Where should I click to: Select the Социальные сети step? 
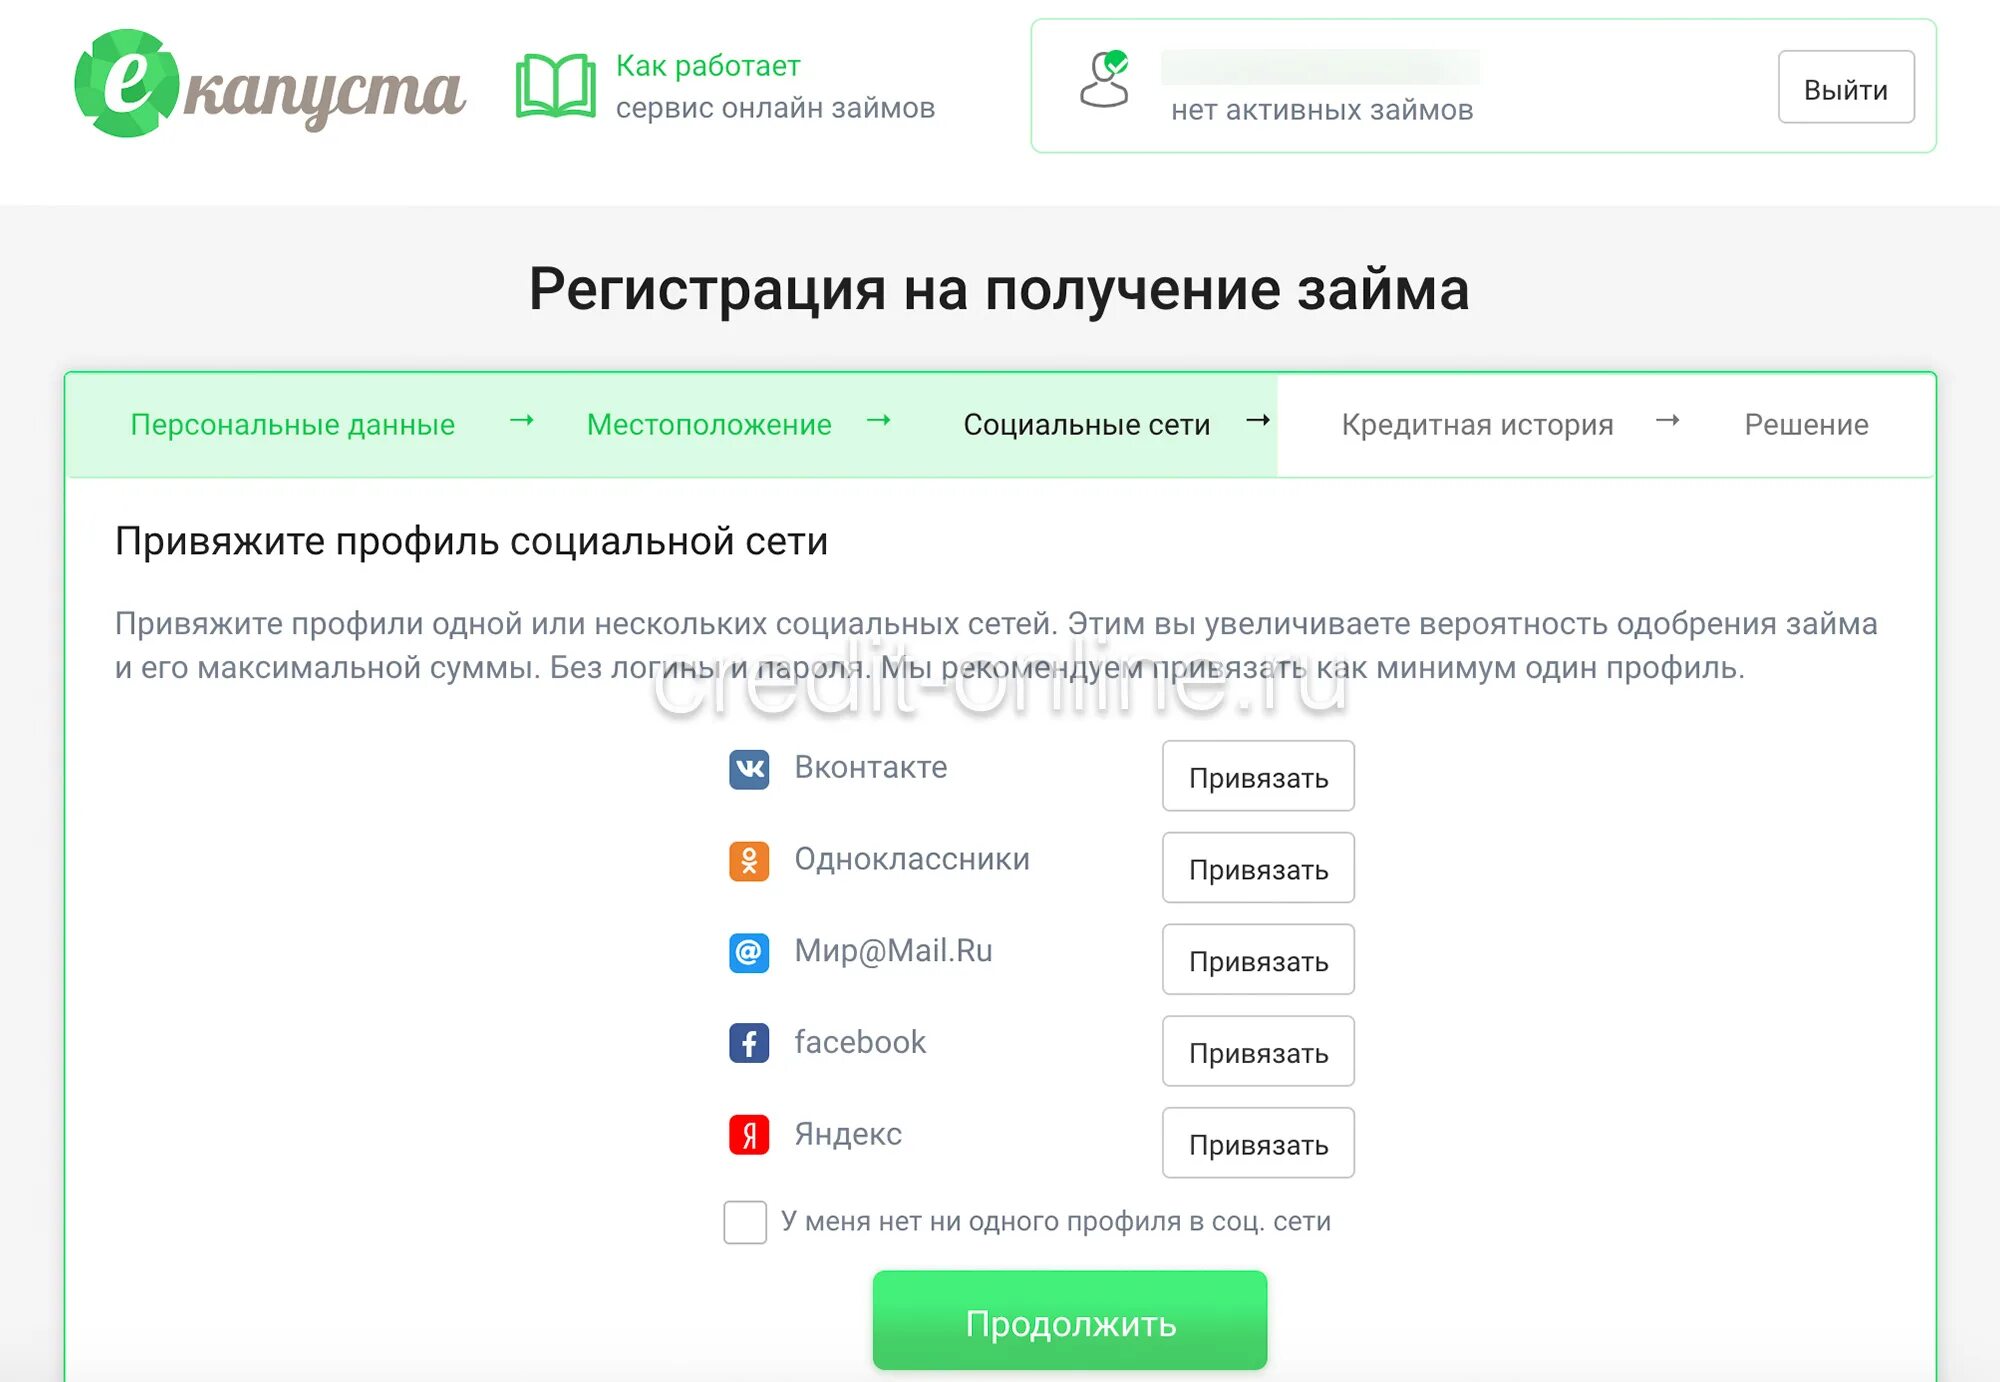[x=1087, y=425]
